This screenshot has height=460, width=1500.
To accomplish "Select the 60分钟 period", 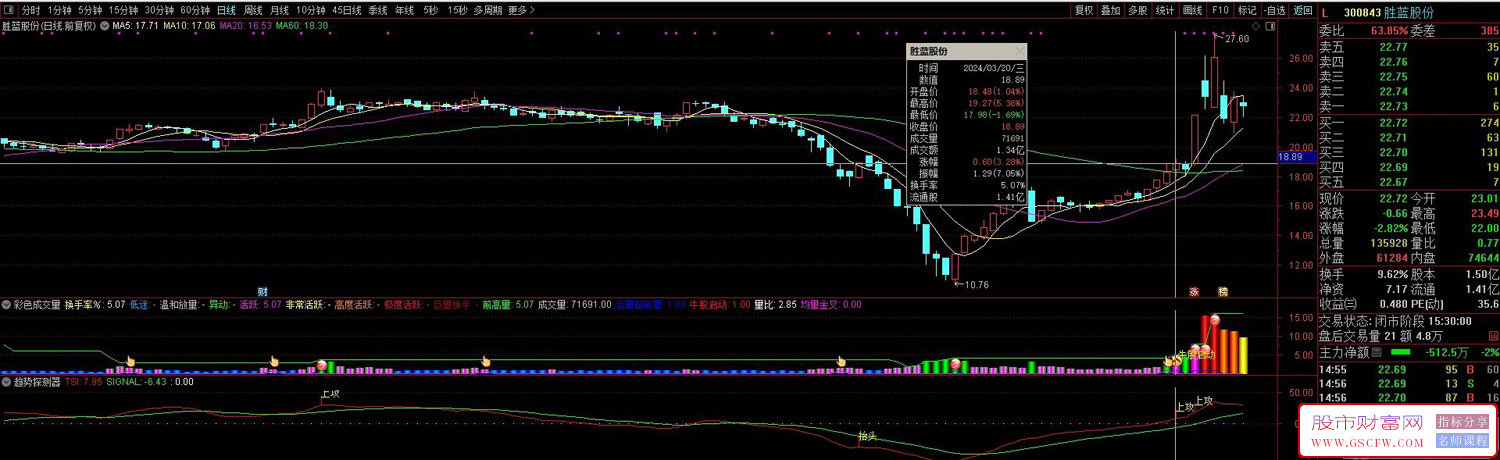I will (x=195, y=10).
